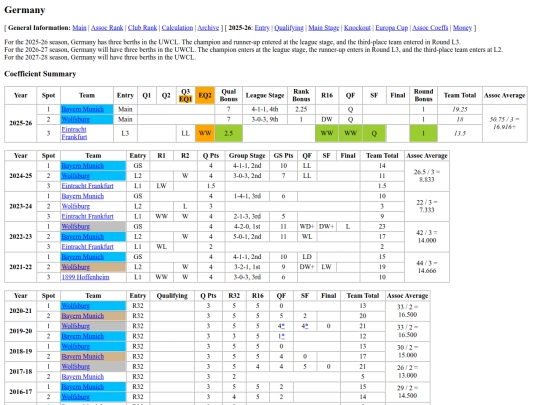Open Wolfsburg link in 2024-25 row
This screenshot has width=540, height=405.
pyautogui.click(x=75, y=176)
